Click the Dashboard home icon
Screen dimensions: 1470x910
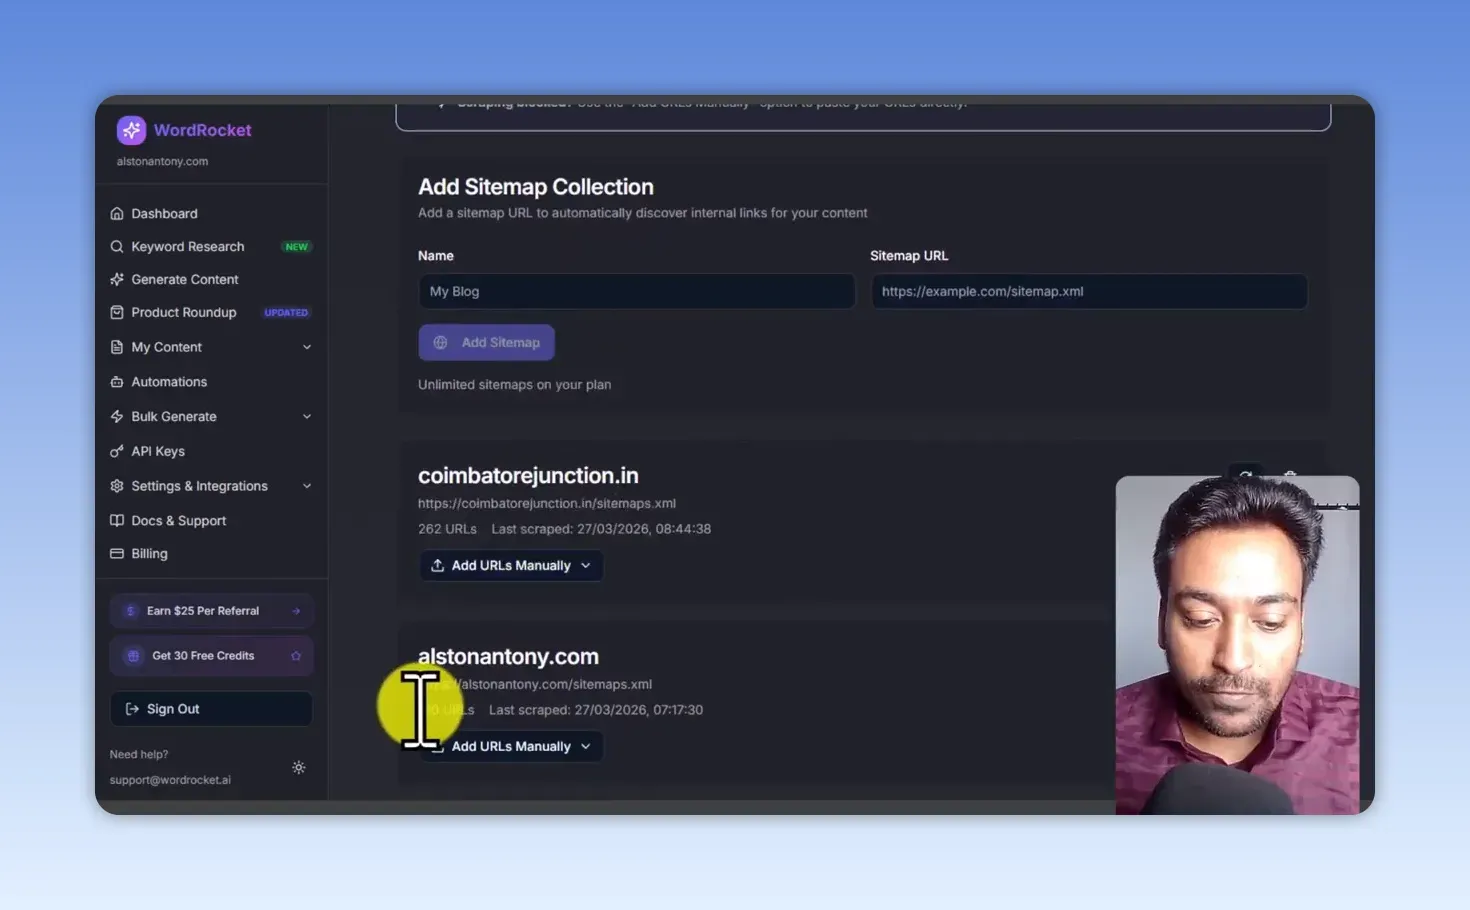pyautogui.click(x=117, y=213)
